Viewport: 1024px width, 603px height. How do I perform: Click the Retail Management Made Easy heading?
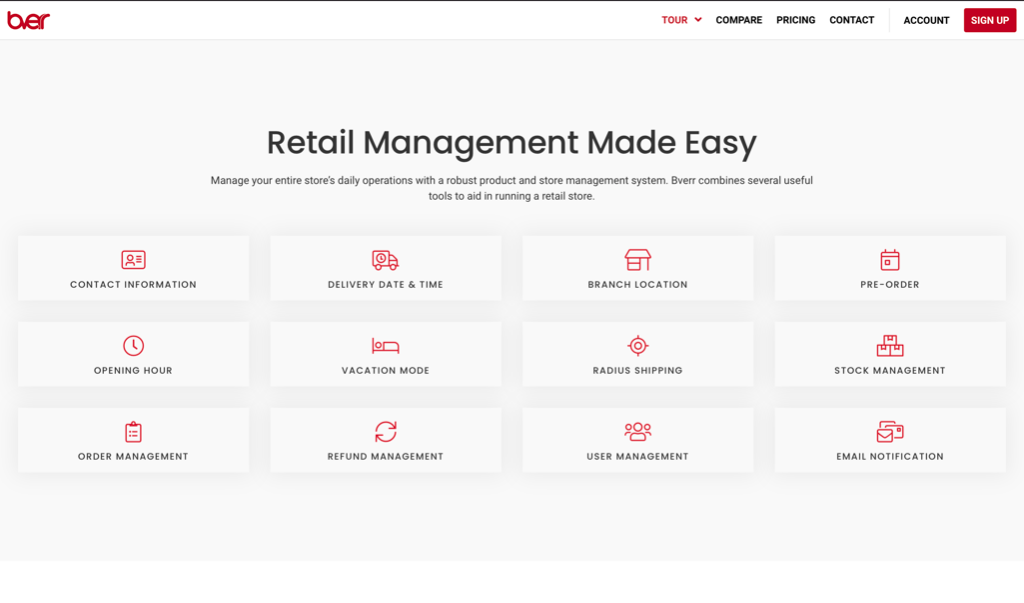point(511,143)
